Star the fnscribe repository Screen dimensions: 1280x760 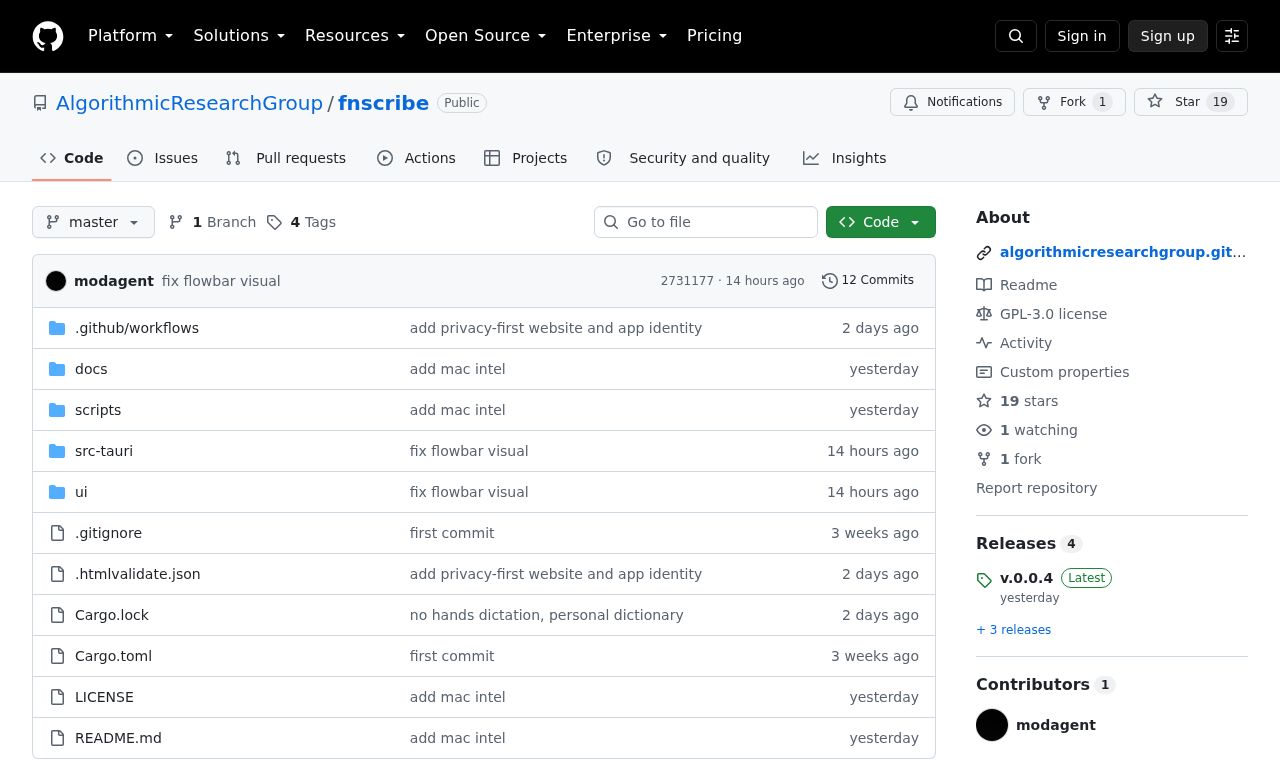[x=1191, y=102]
